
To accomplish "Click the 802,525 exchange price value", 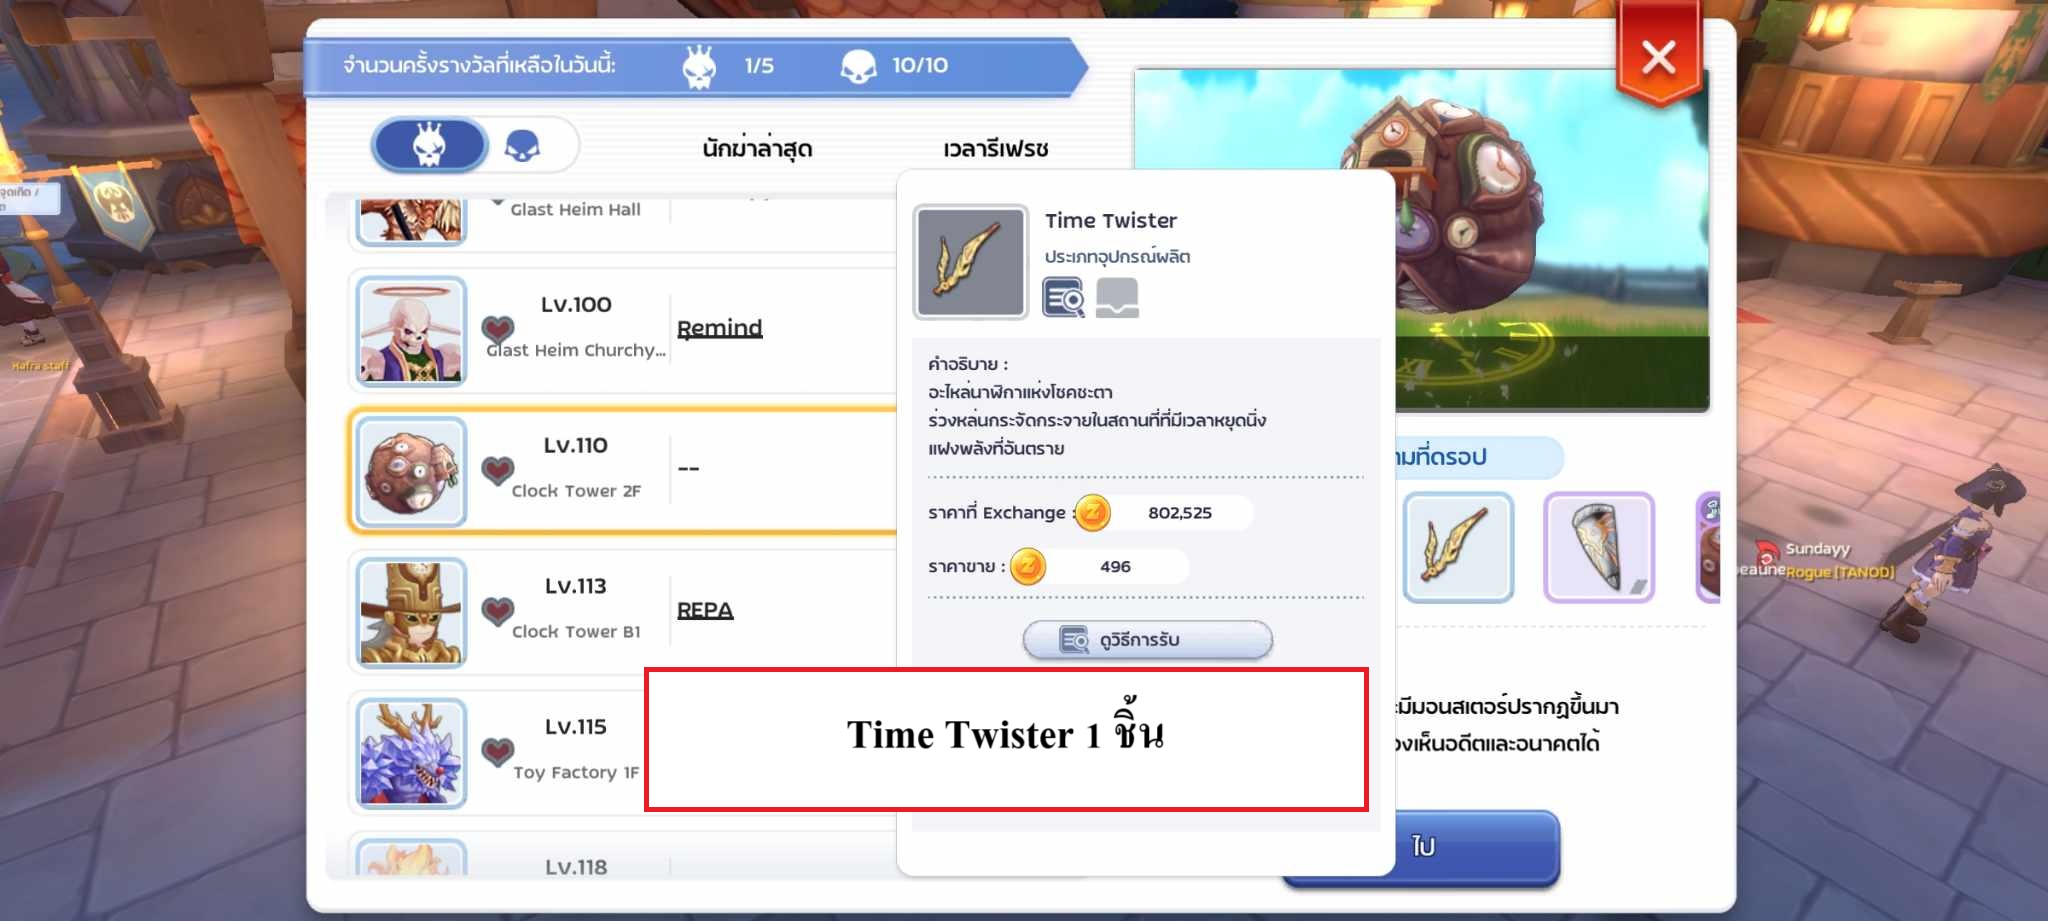I will pos(1180,513).
